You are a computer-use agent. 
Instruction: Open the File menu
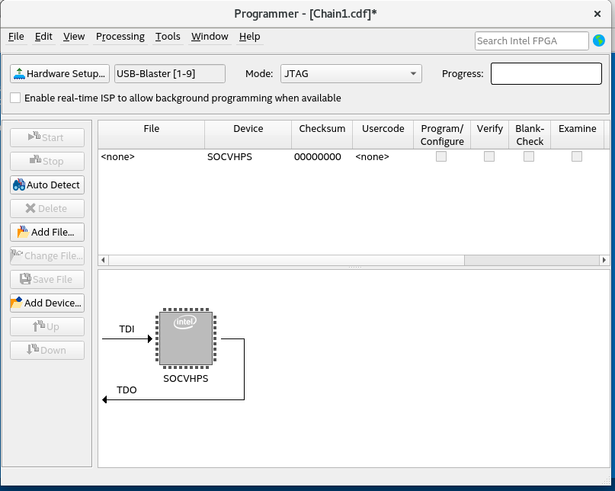click(16, 36)
